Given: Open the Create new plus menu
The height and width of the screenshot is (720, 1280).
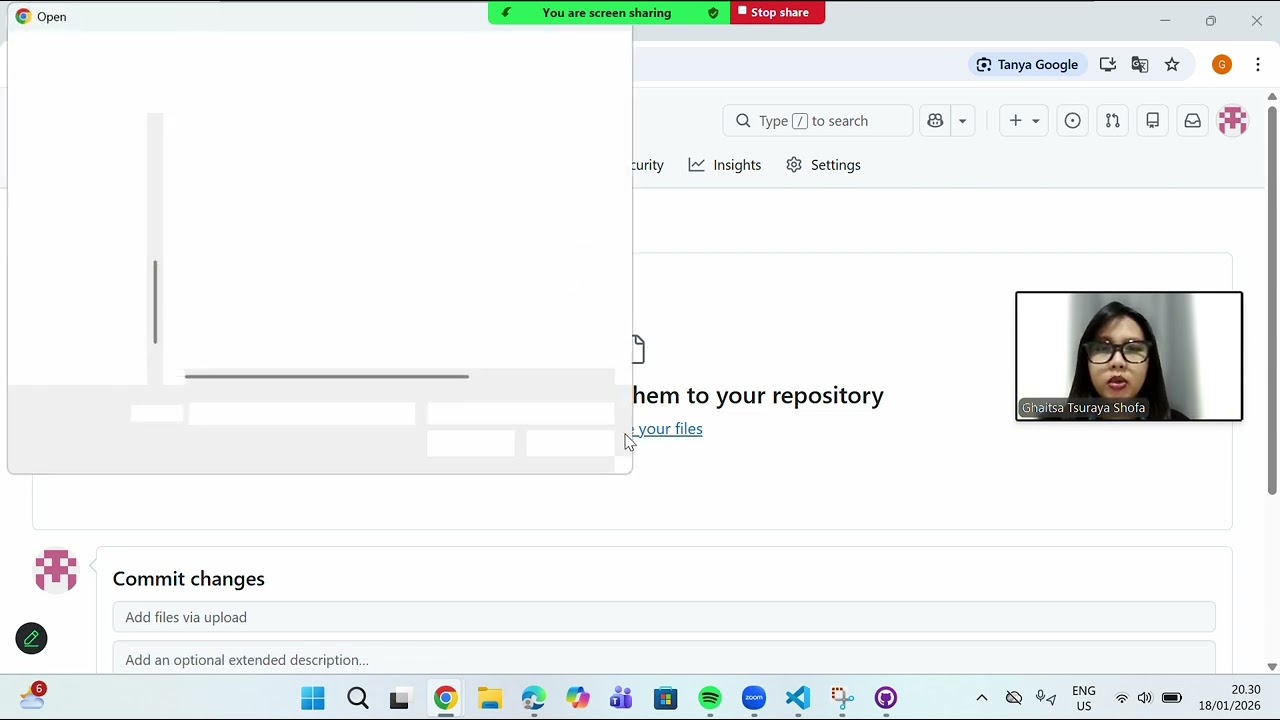Looking at the screenshot, I should pos(1024,121).
